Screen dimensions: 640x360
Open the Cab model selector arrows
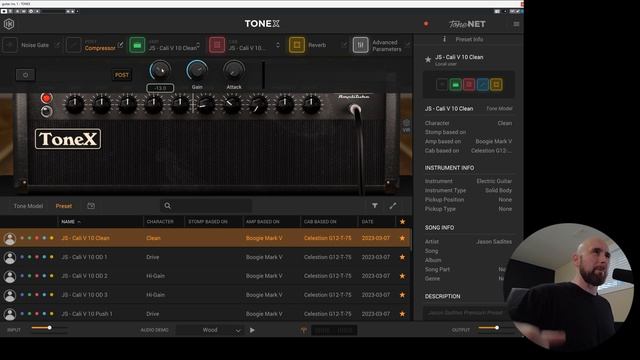278,45
